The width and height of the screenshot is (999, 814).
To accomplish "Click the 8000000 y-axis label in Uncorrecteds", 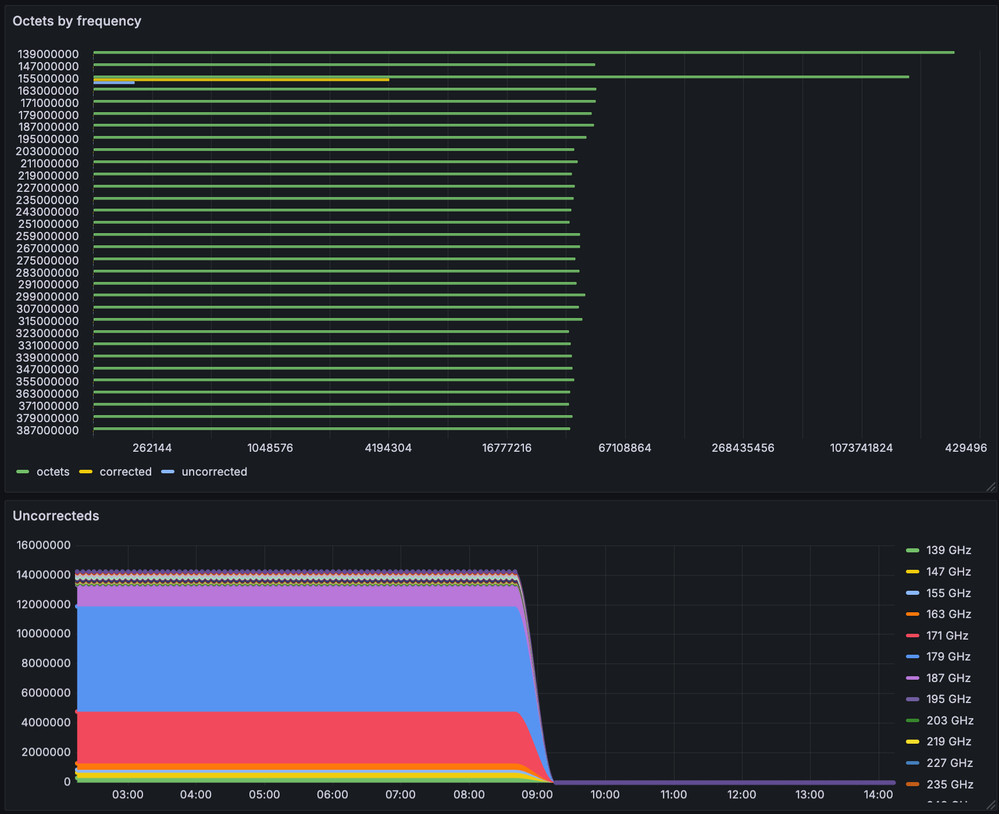I will point(46,663).
